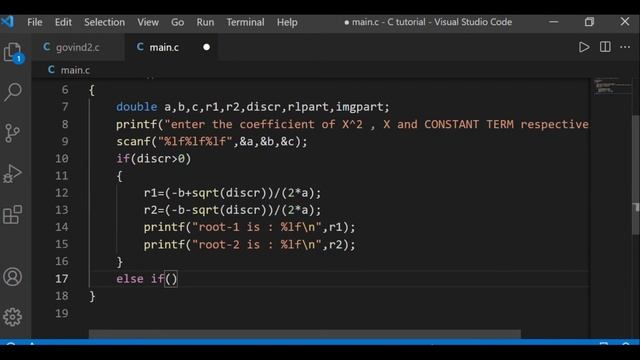Click line number 17 in the gutter
The height and width of the screenshot is (360, 640).
(62, 279)
